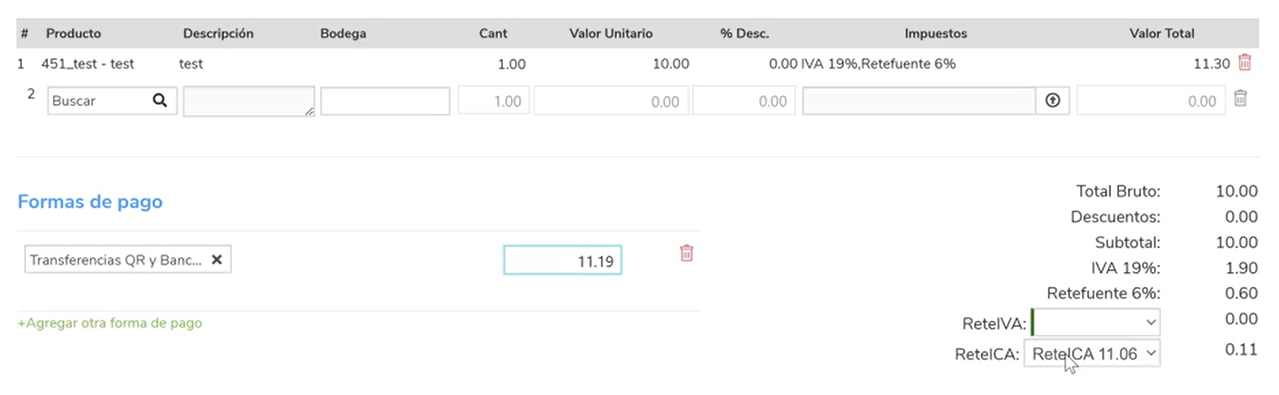Click the row 2 Impuestos field
Screen dimensions: 1279x395
coord(919,101)
